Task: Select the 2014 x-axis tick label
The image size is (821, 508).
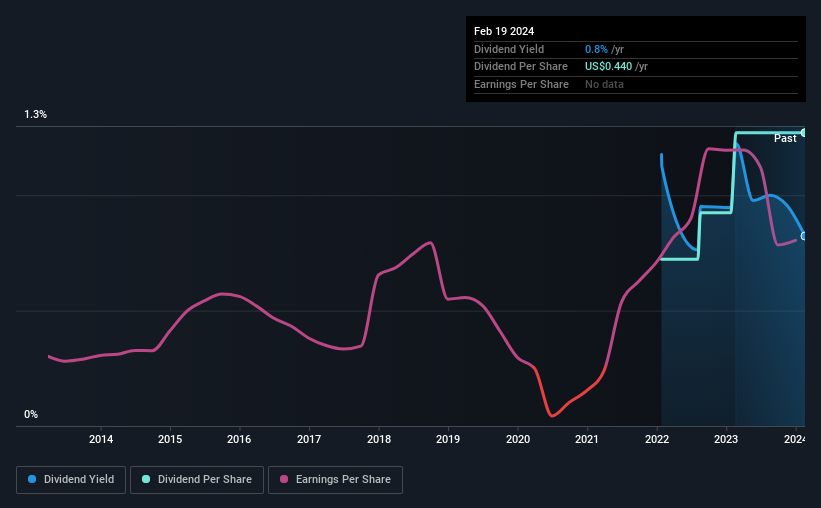Action: pyautogui.click(x=101, y=439)
